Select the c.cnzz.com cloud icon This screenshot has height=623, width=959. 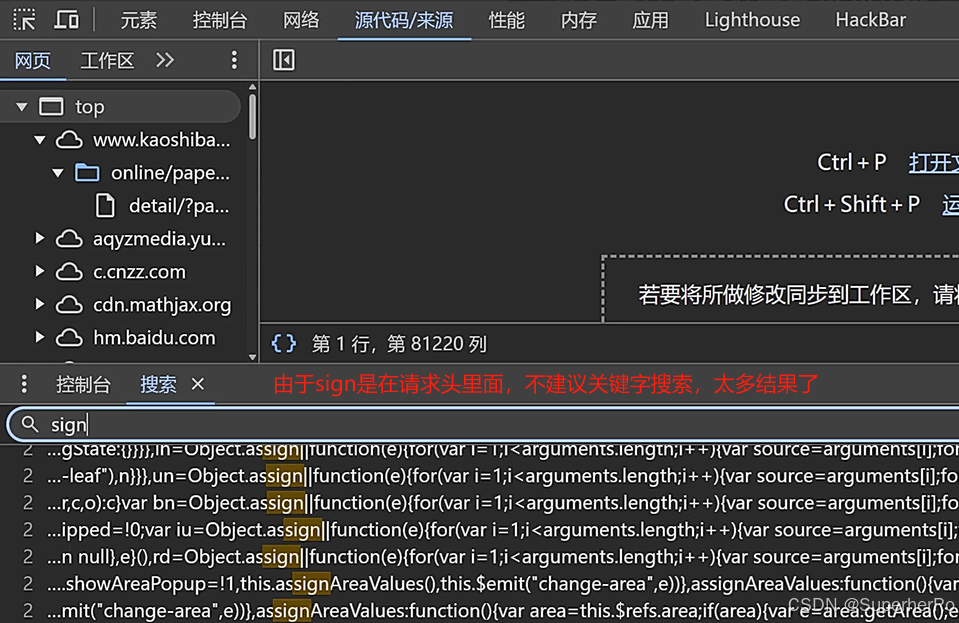tap(69, 271)
